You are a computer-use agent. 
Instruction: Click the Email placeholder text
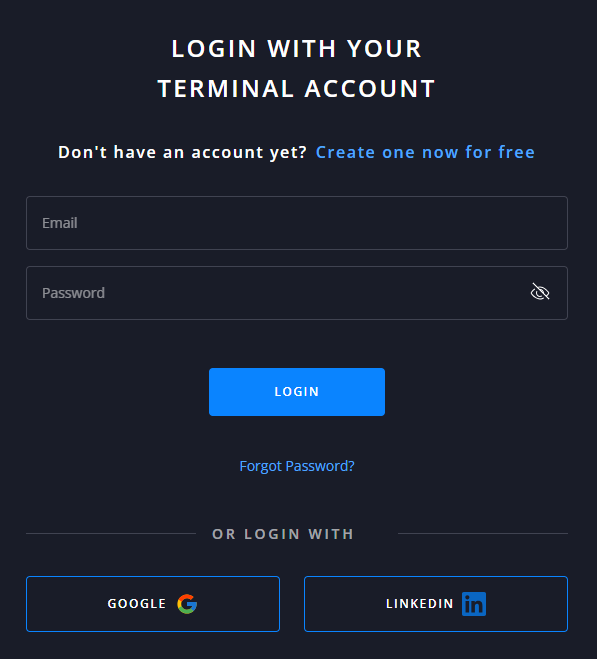coord(60,223)
